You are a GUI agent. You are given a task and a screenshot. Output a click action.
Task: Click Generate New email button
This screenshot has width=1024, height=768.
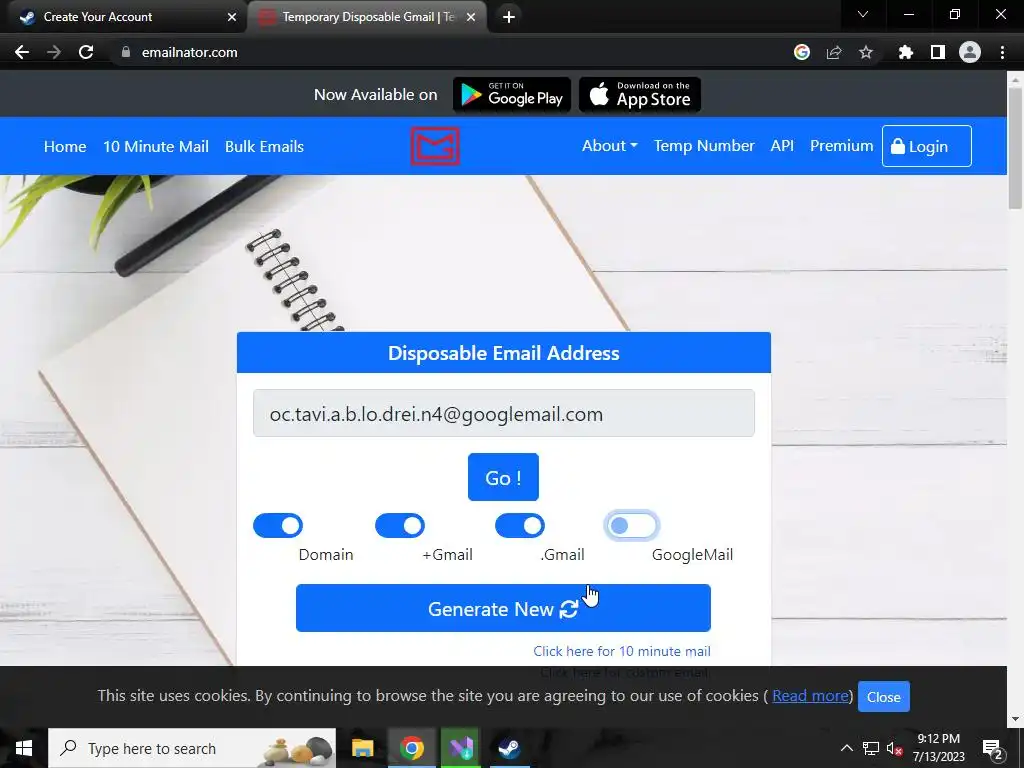point(504,608)
